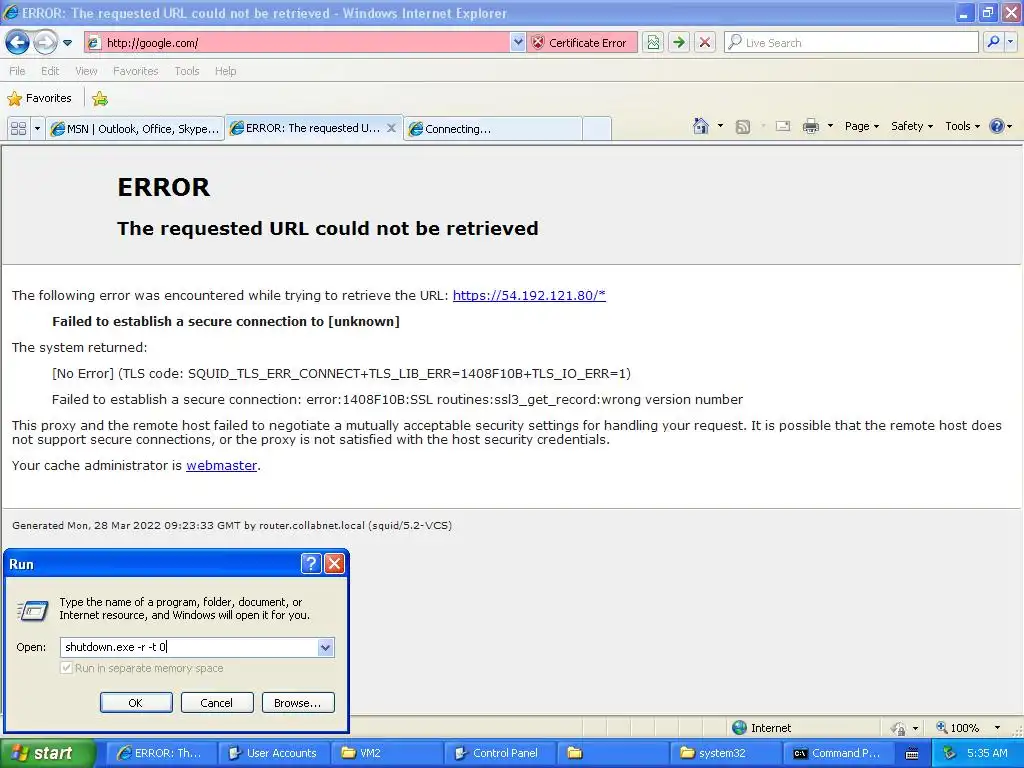This screenshot has width=1024, height=768.
Task: Select the ERROR requested URL tab
Action: click(306, 128)
